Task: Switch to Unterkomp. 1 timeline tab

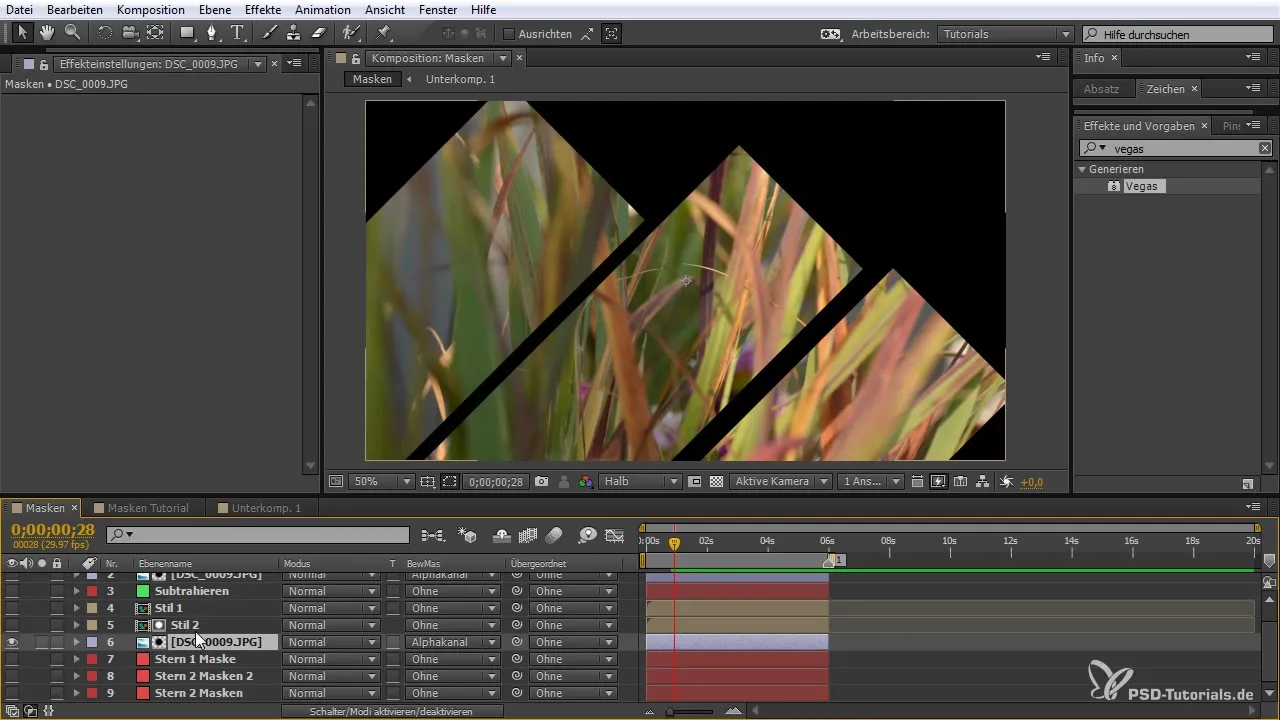Action: (x=266, y=508)
